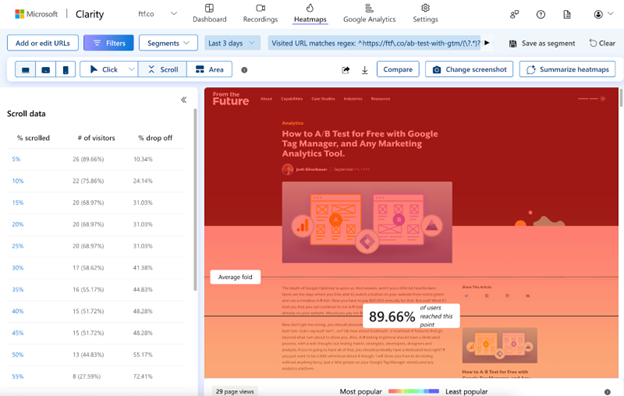Select the 25% scrolled row

(96, 246)
